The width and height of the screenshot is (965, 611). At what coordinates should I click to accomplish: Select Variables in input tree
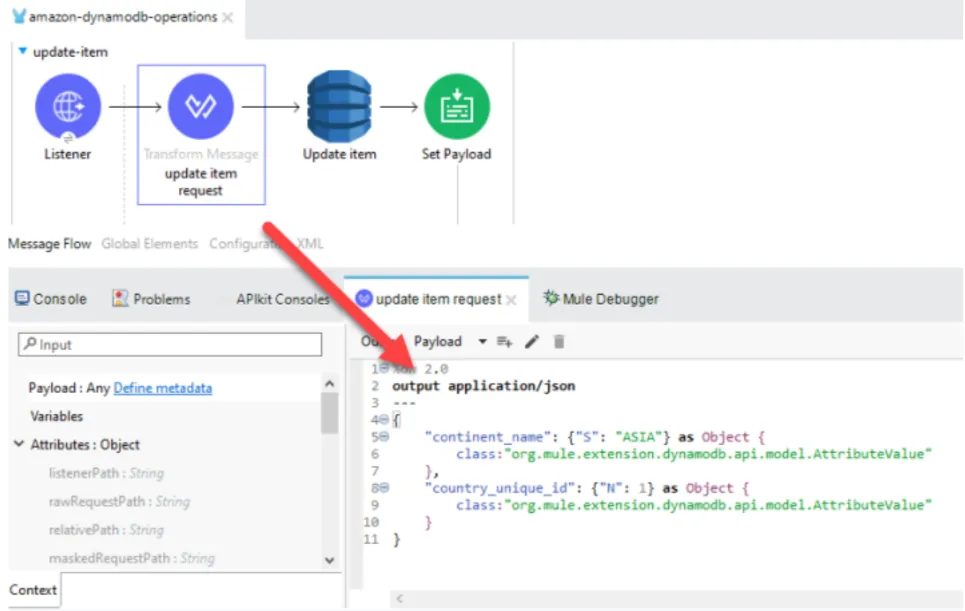pos(56,417)
